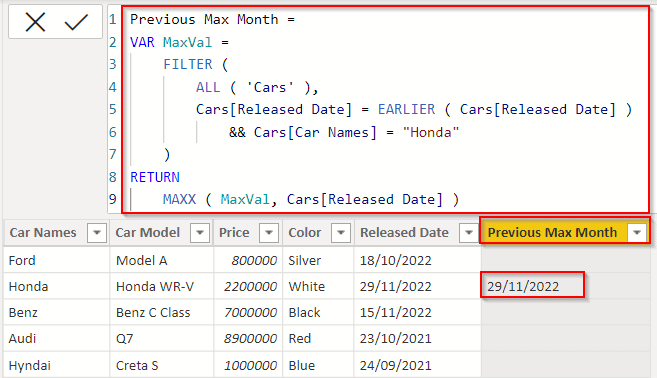Viewport: 657px width, 378px height.
Task: Click the Benz C Class cell
Action: point(162,312)
